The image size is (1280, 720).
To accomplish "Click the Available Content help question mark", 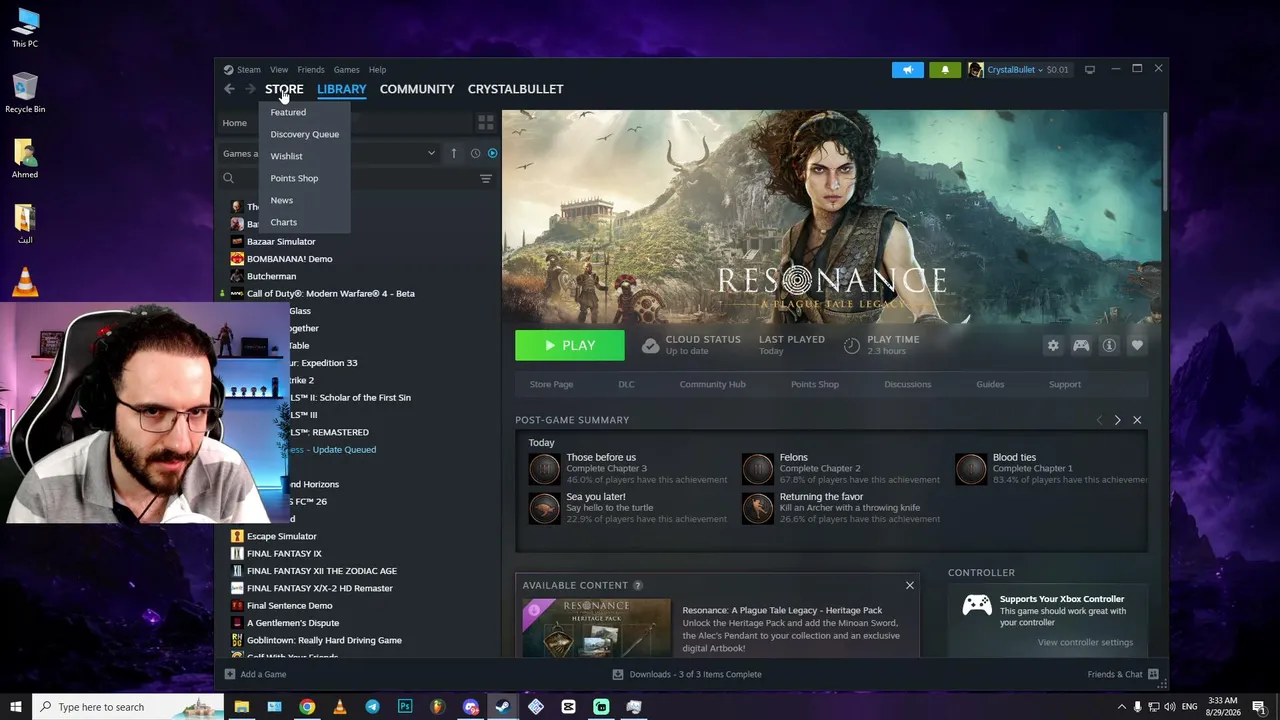I will 638,585.
